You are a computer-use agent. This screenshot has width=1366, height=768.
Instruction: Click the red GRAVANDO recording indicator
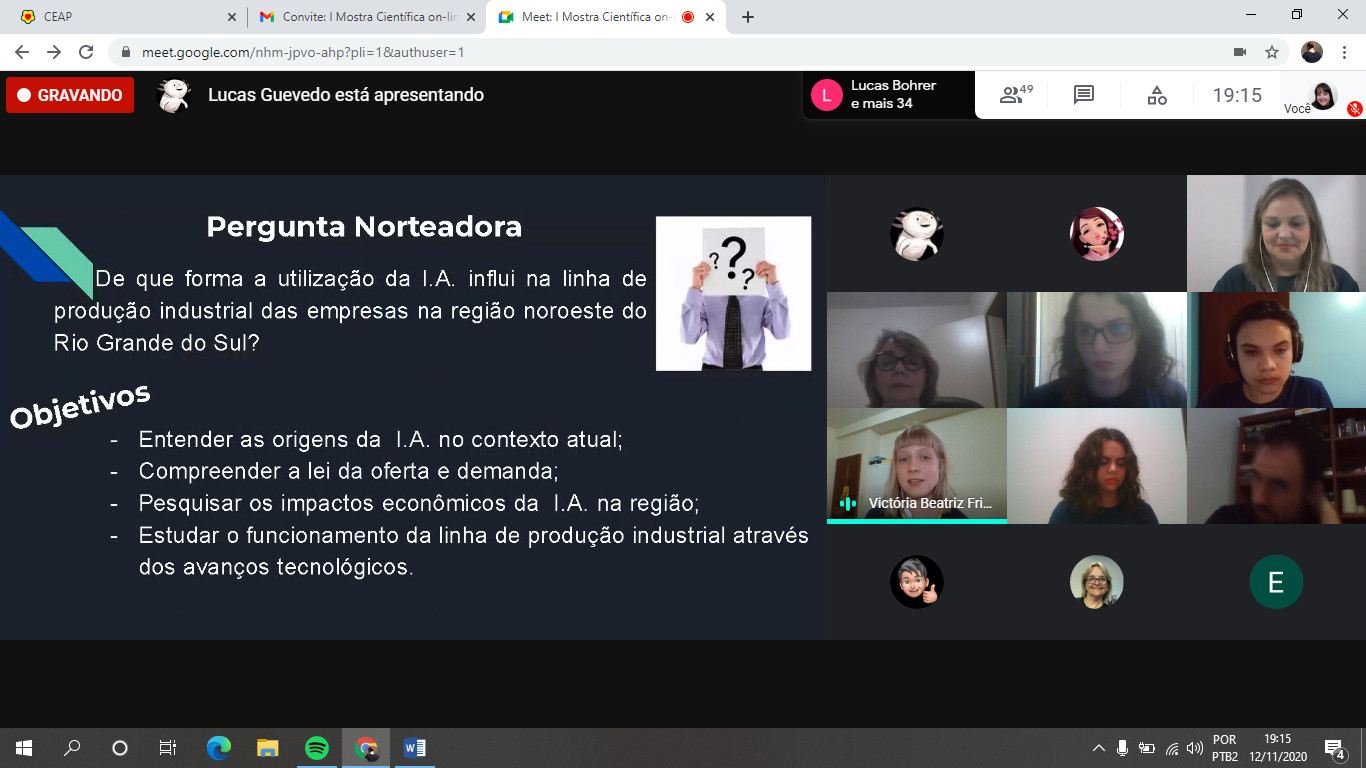70,95
